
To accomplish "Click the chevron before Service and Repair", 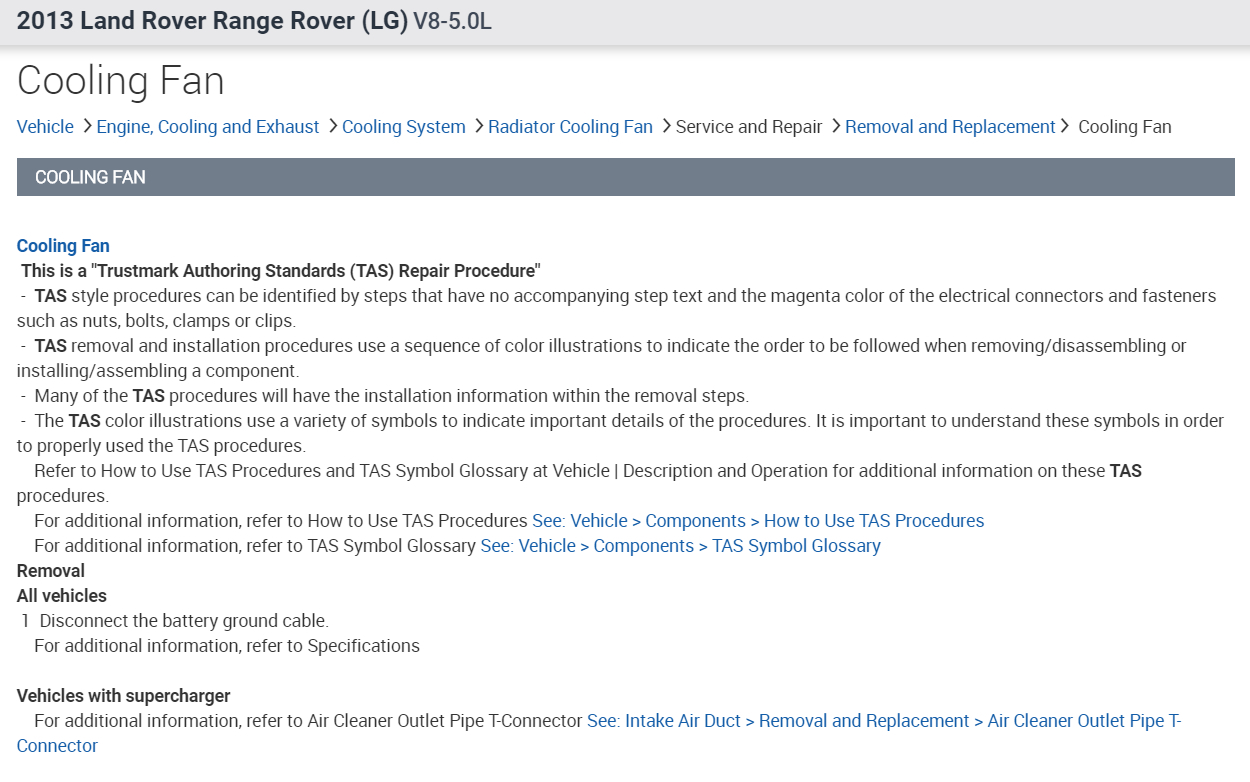I will coord(665,126).
